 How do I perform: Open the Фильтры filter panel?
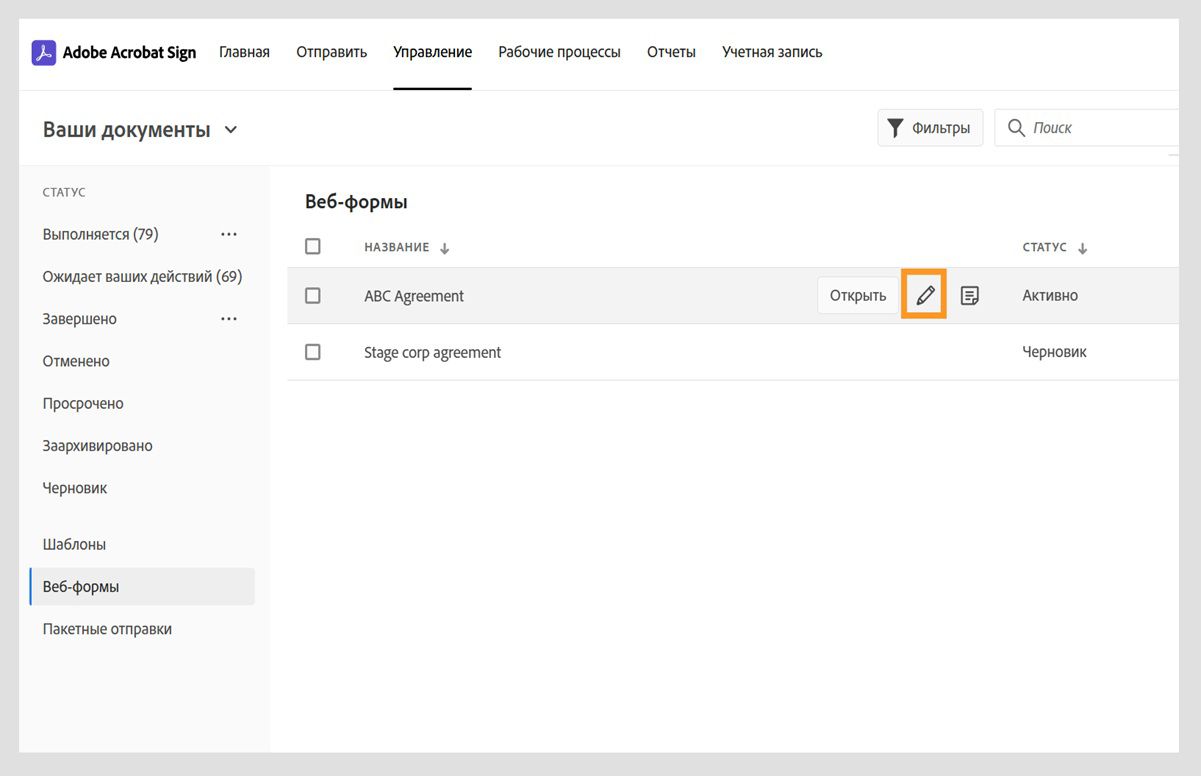click(x=930, y=128)
